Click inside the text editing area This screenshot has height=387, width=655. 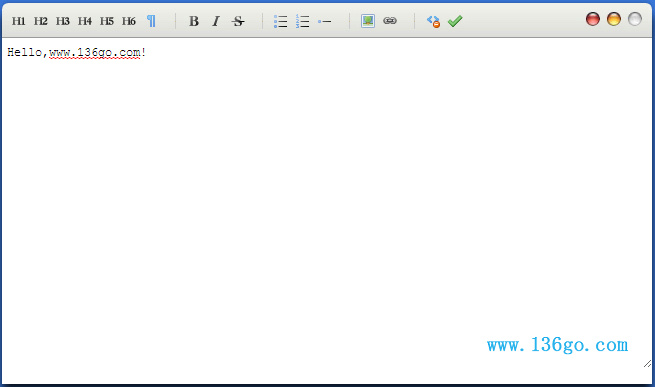coord(327,209)
